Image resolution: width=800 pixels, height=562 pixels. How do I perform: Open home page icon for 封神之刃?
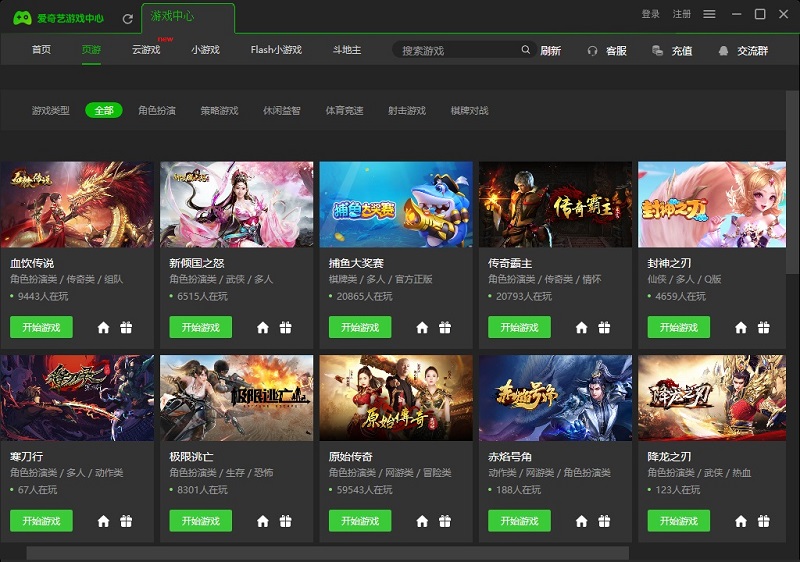pyautogui.click(x=741, y=327)
